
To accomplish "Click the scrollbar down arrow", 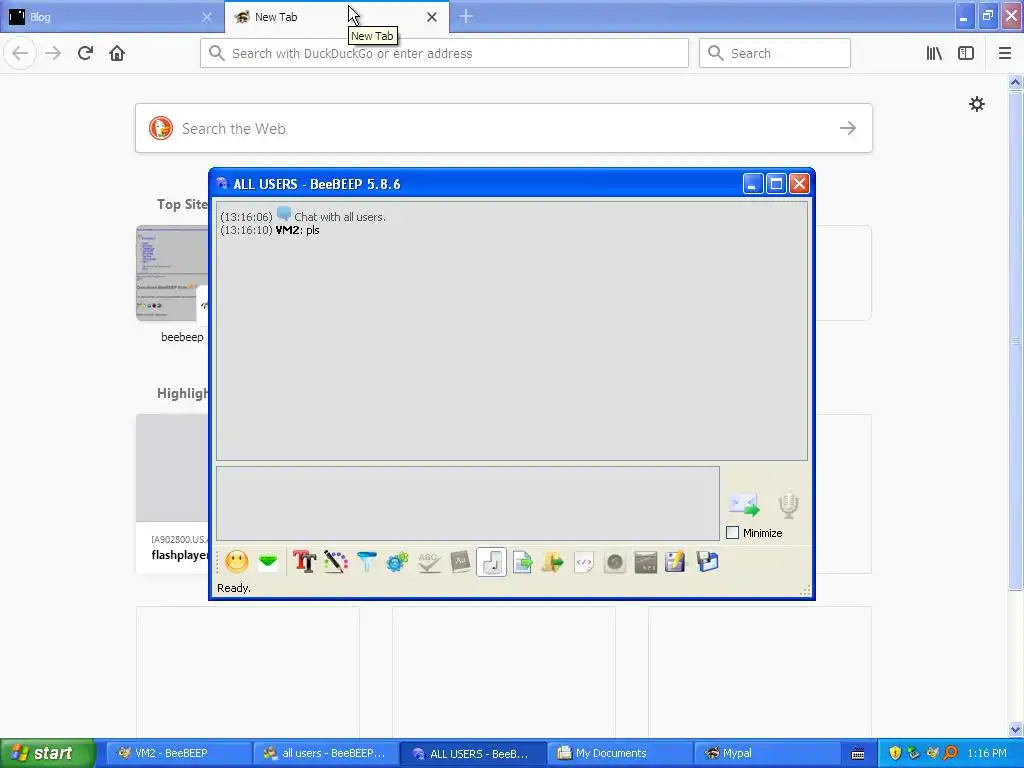I will tap(1015, 729).
